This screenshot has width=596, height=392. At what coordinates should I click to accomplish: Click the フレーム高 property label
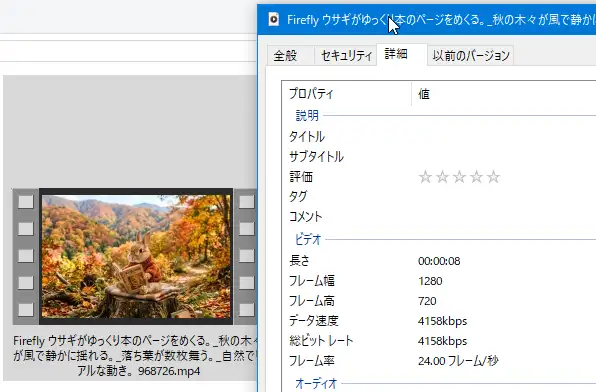tap(312, 301)
